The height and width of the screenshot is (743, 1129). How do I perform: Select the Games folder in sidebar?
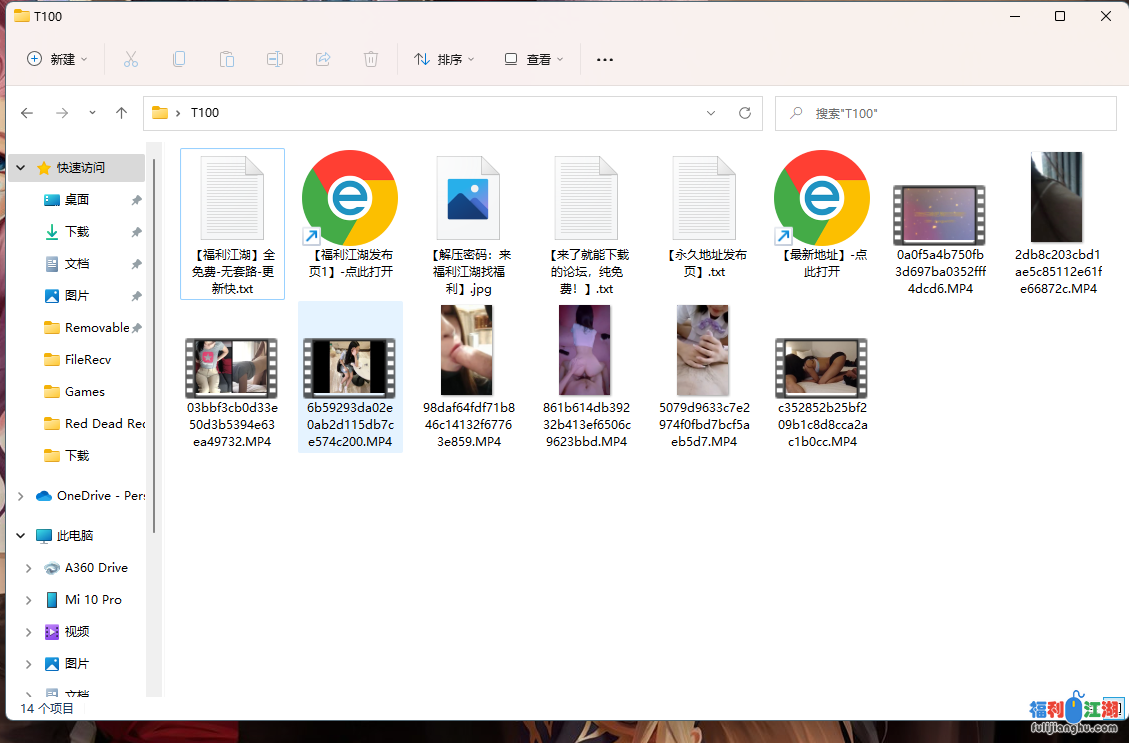pyautogui.click(x=84, y=392)
